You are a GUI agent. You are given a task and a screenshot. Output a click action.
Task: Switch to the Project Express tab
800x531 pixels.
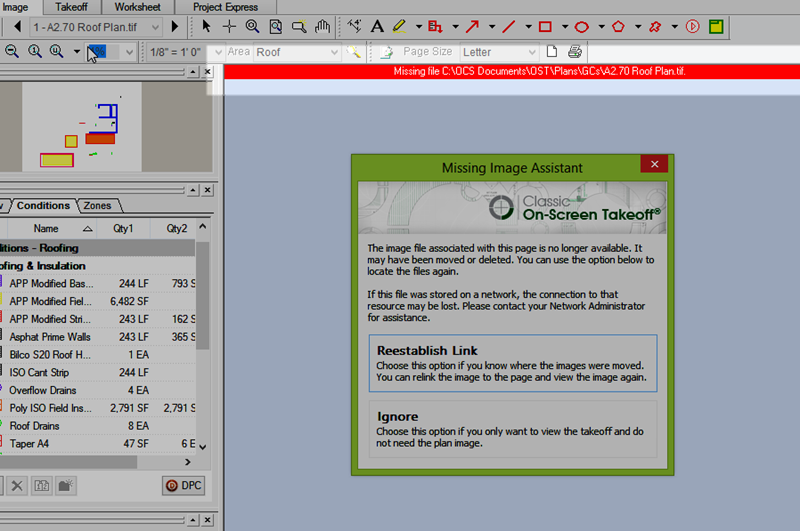click(226, 7)
